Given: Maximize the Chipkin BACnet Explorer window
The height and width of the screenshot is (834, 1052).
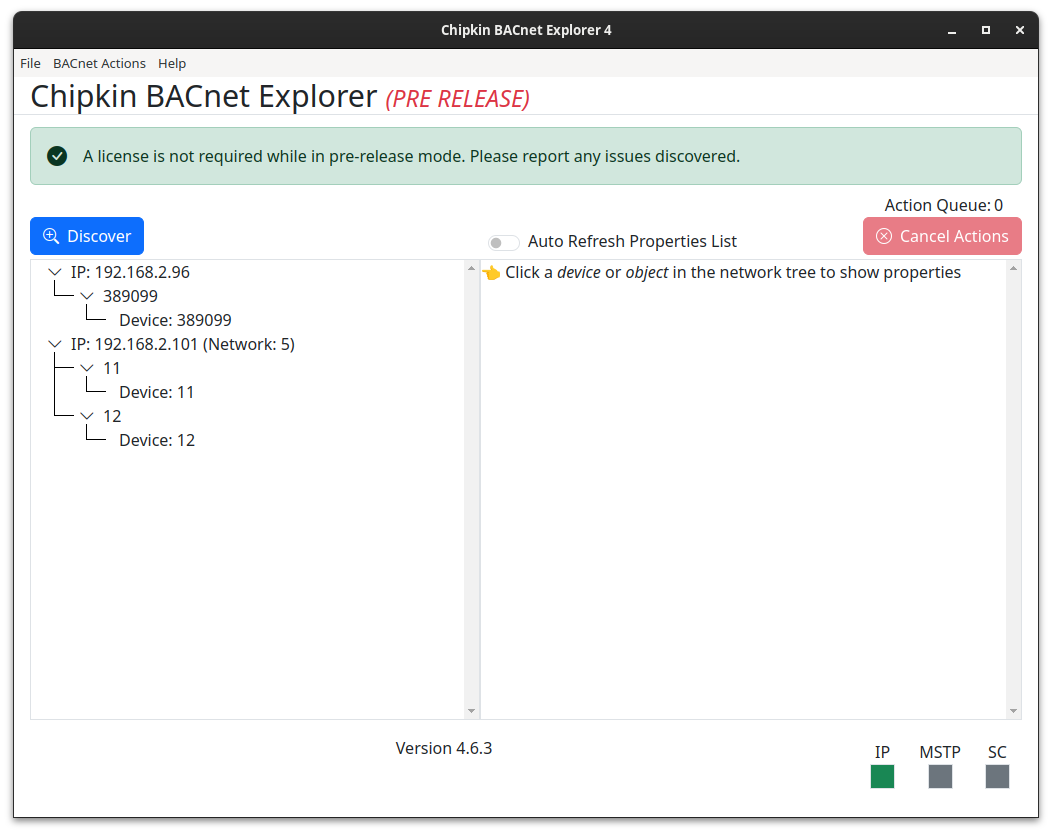Looking at the screenshot, I should click(986, 30).
